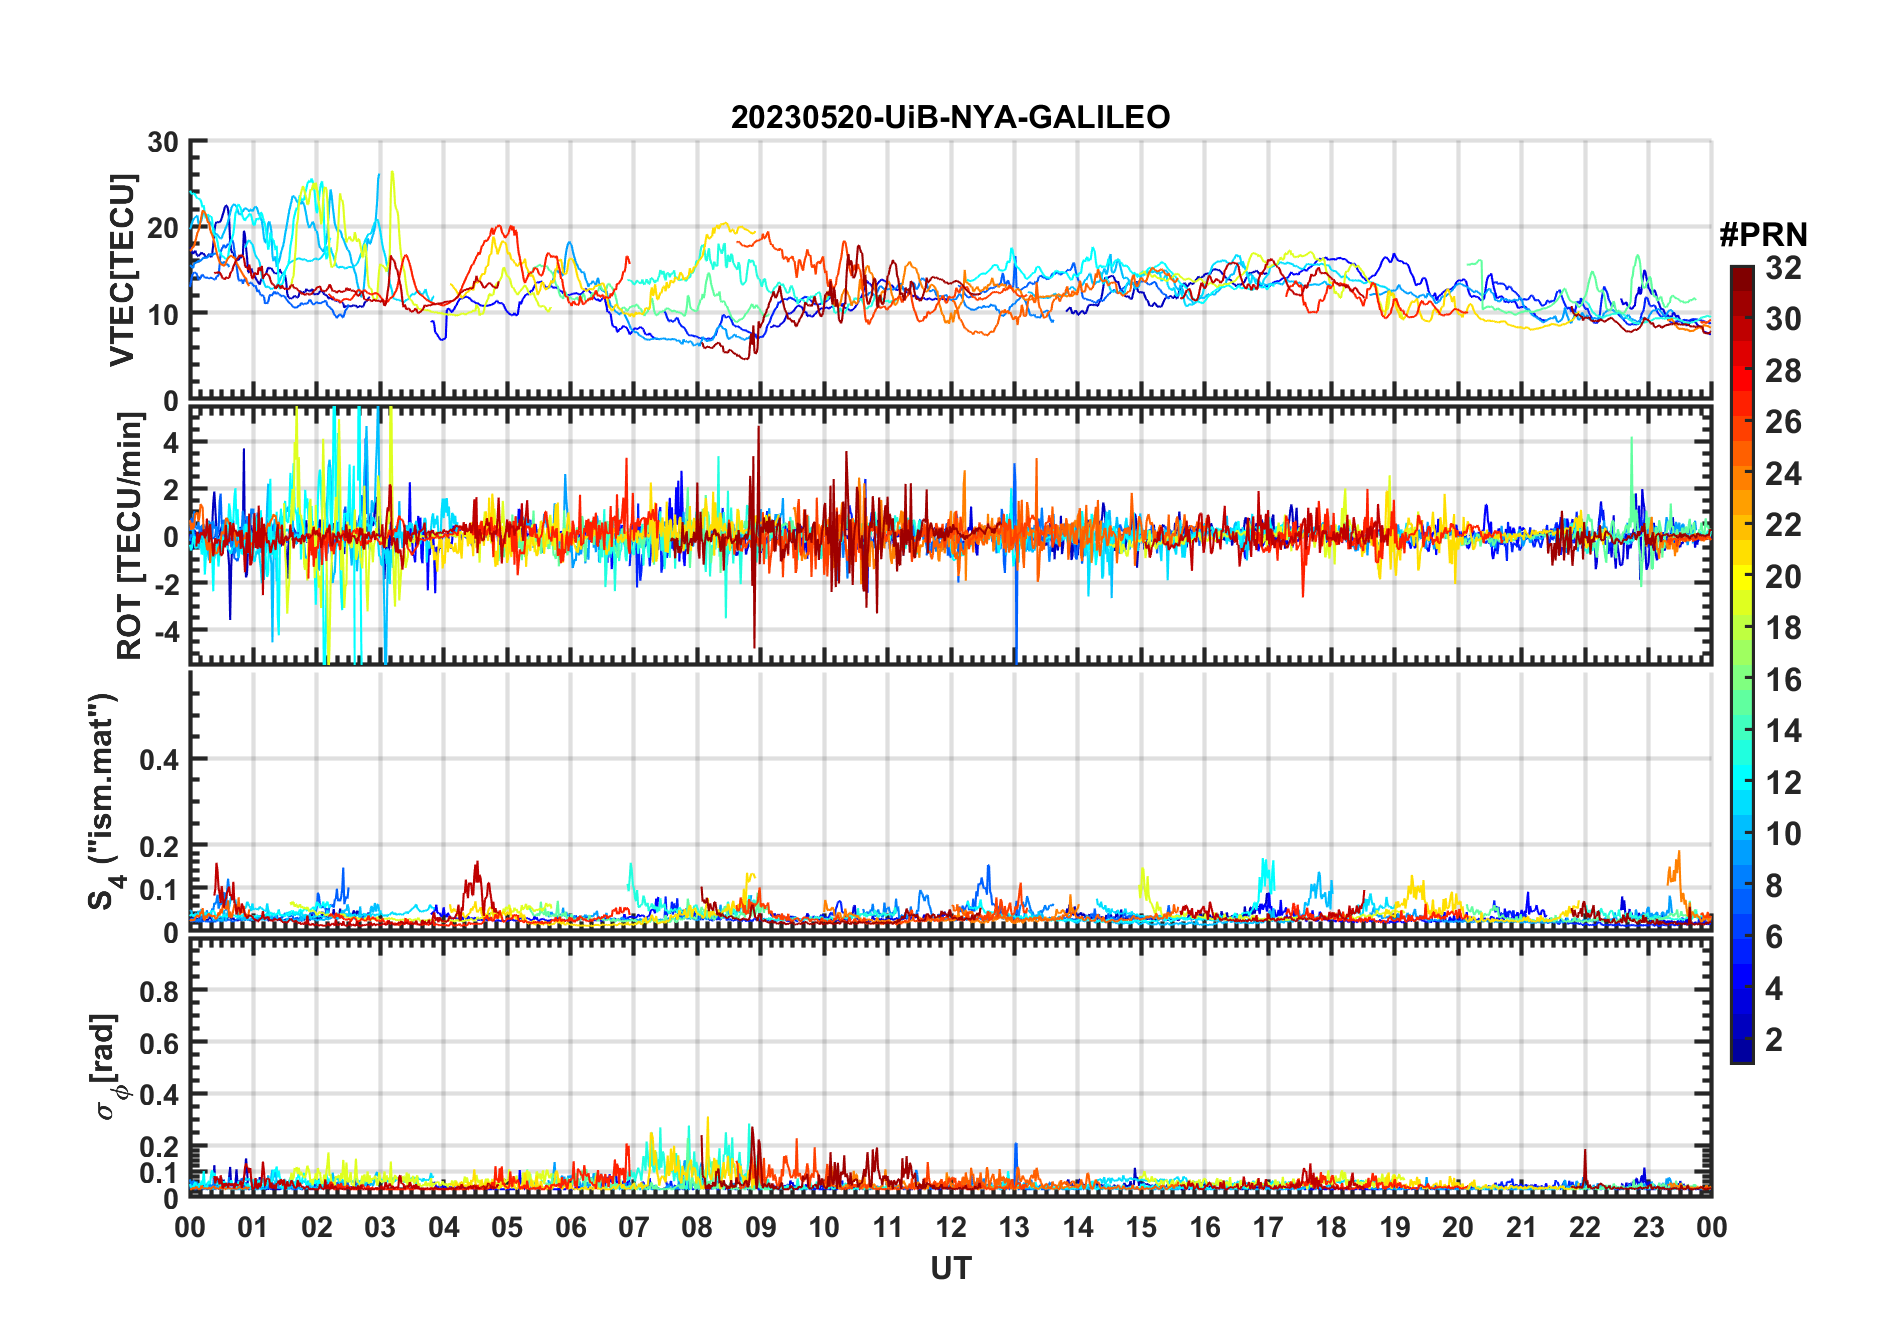Select the 26 tick on the PRN colorbar
Screen dimensions: 1902x1330
click(1783, 422)
